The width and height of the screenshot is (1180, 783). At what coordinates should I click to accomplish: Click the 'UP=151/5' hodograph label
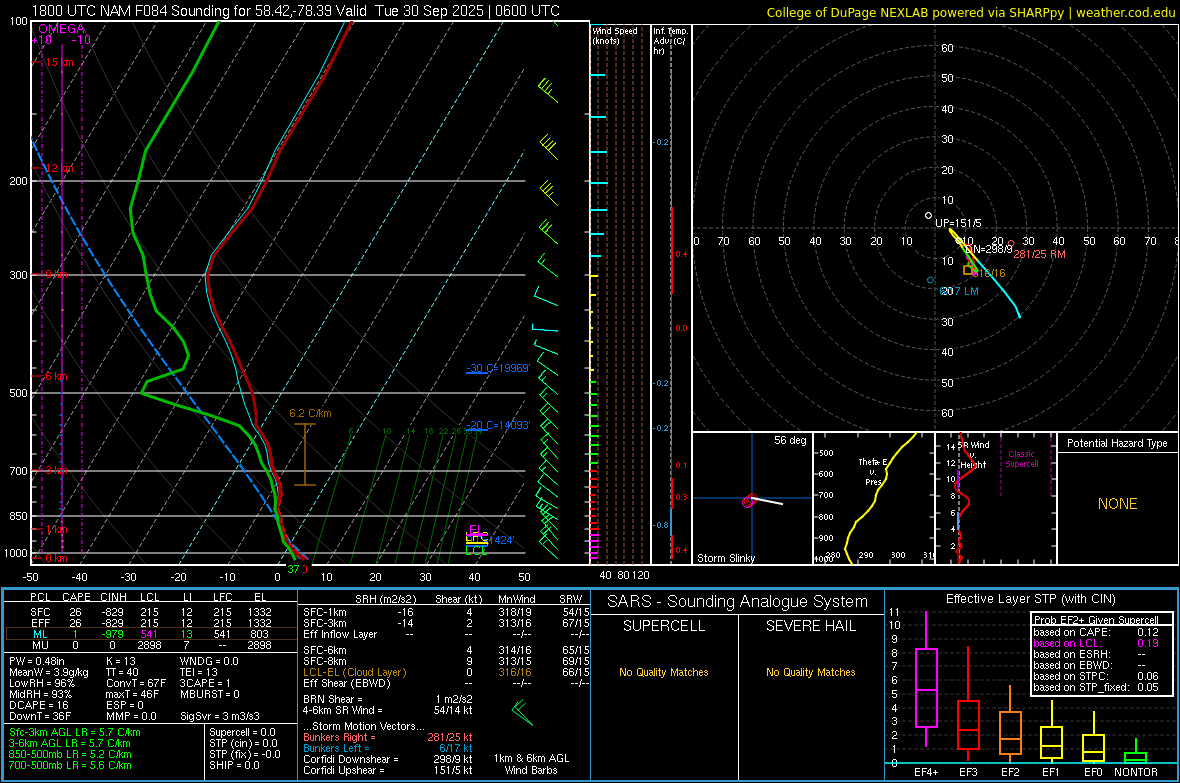click(958, 224)
